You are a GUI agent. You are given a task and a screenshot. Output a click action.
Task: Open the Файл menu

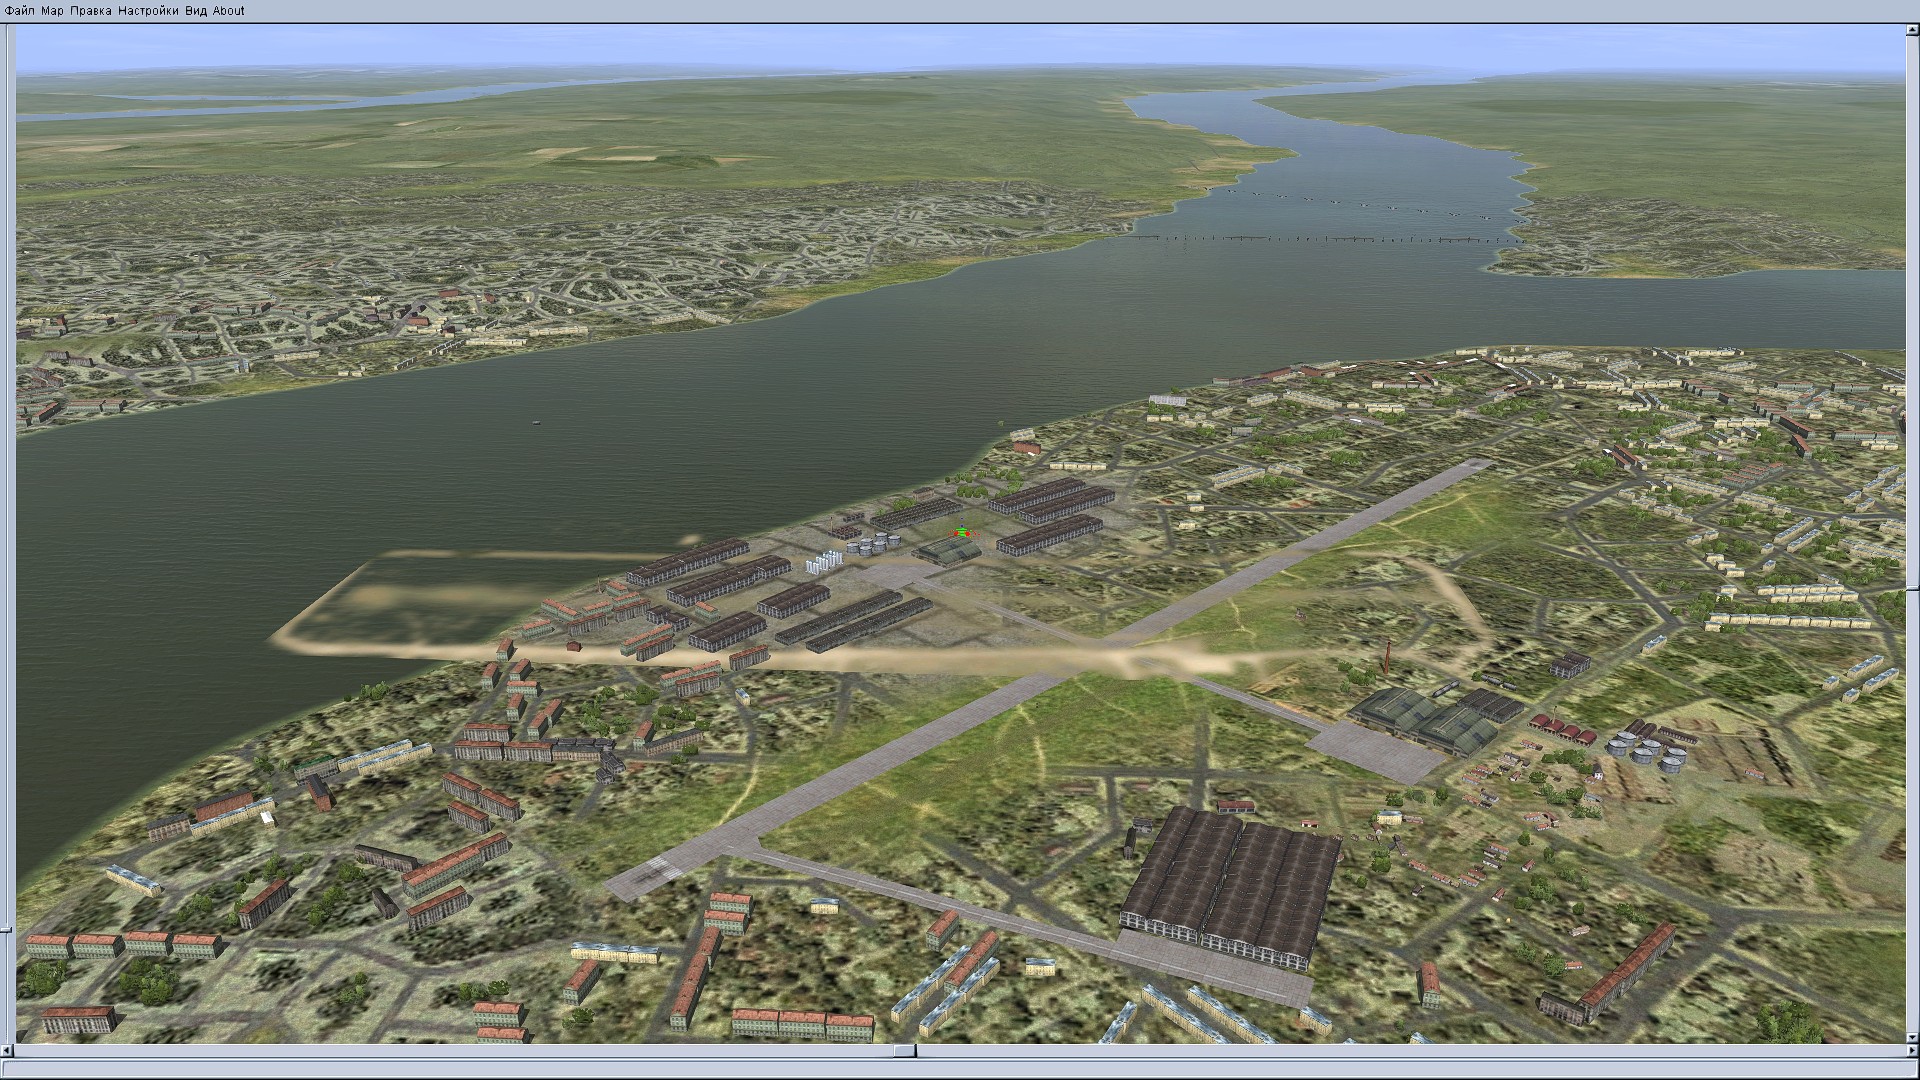pyautogui.click(x=19, y=11)
